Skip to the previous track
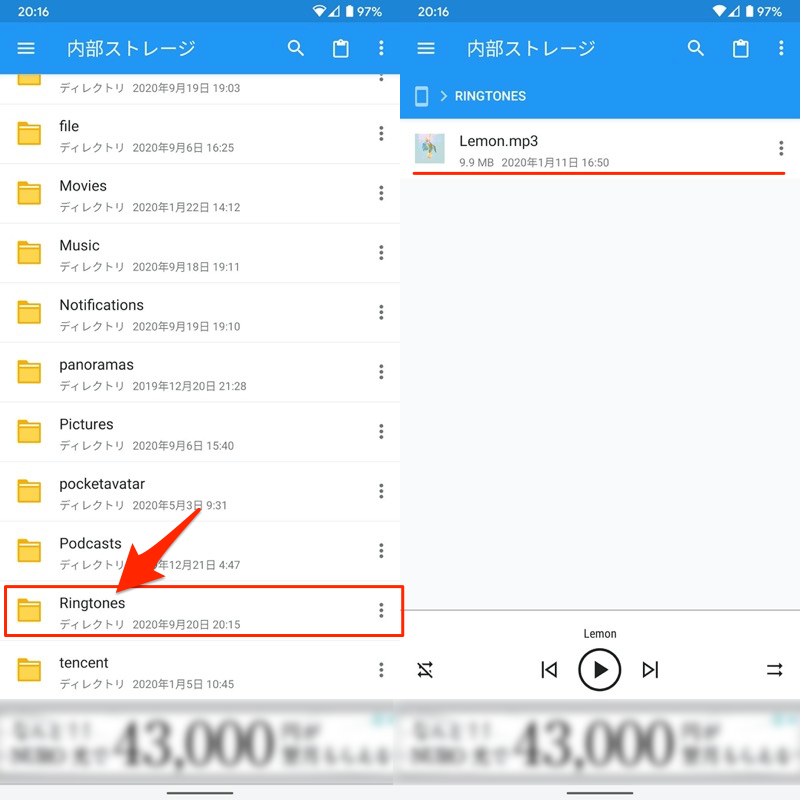Viewport: 800px width, 800px height. pos(549,670)
